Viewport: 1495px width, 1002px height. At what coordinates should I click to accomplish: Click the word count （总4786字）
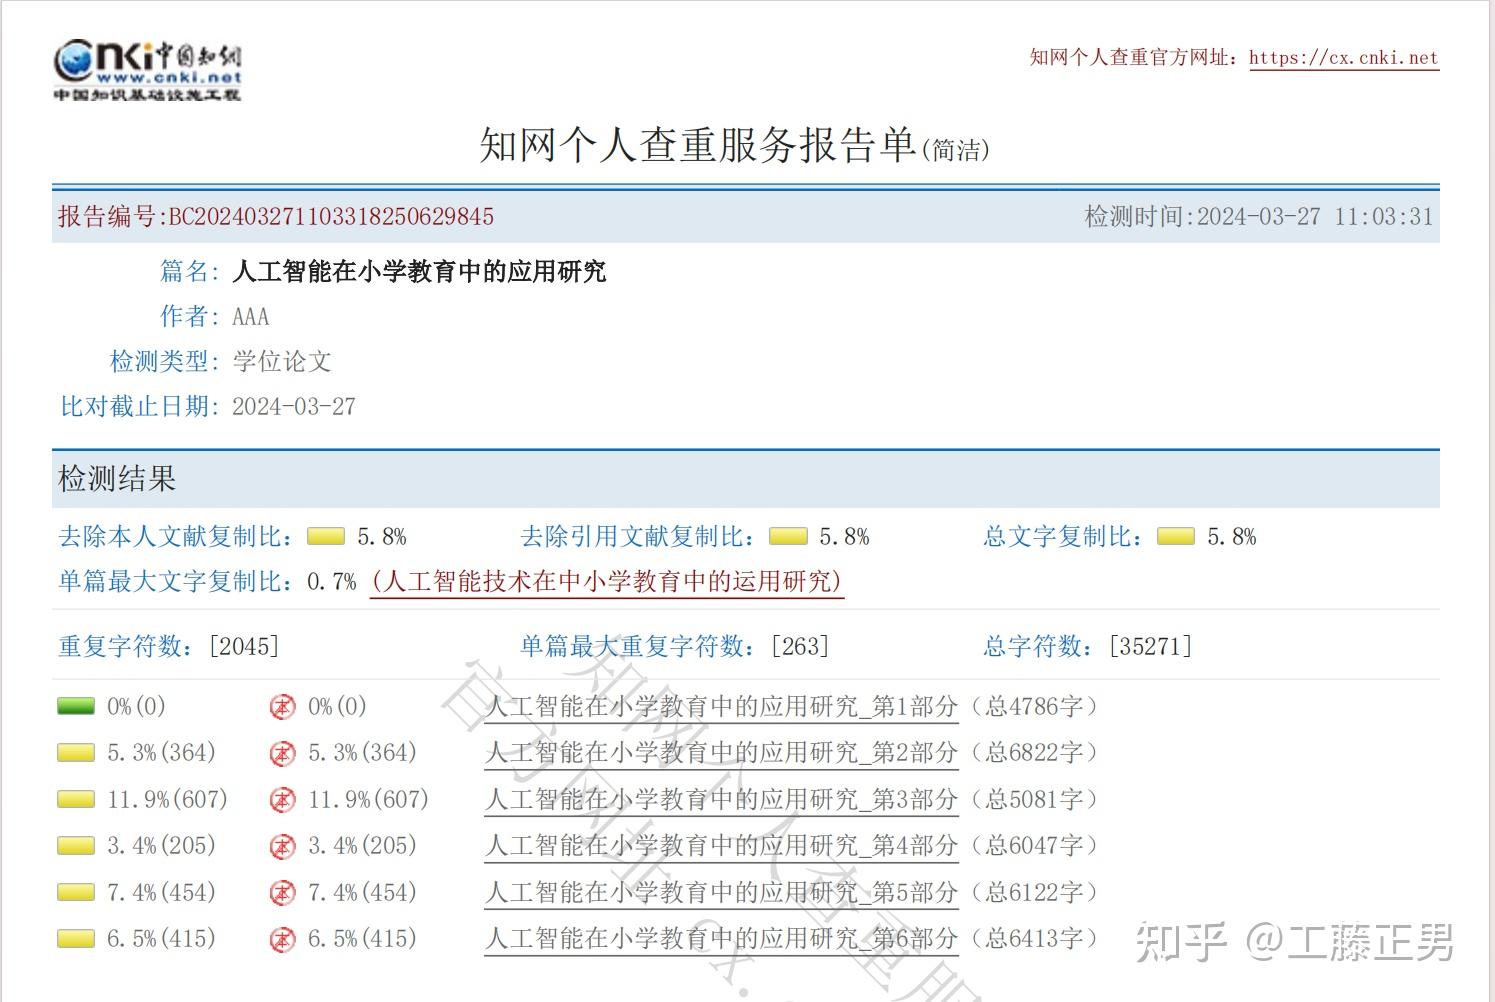[x=1035, y=707]
